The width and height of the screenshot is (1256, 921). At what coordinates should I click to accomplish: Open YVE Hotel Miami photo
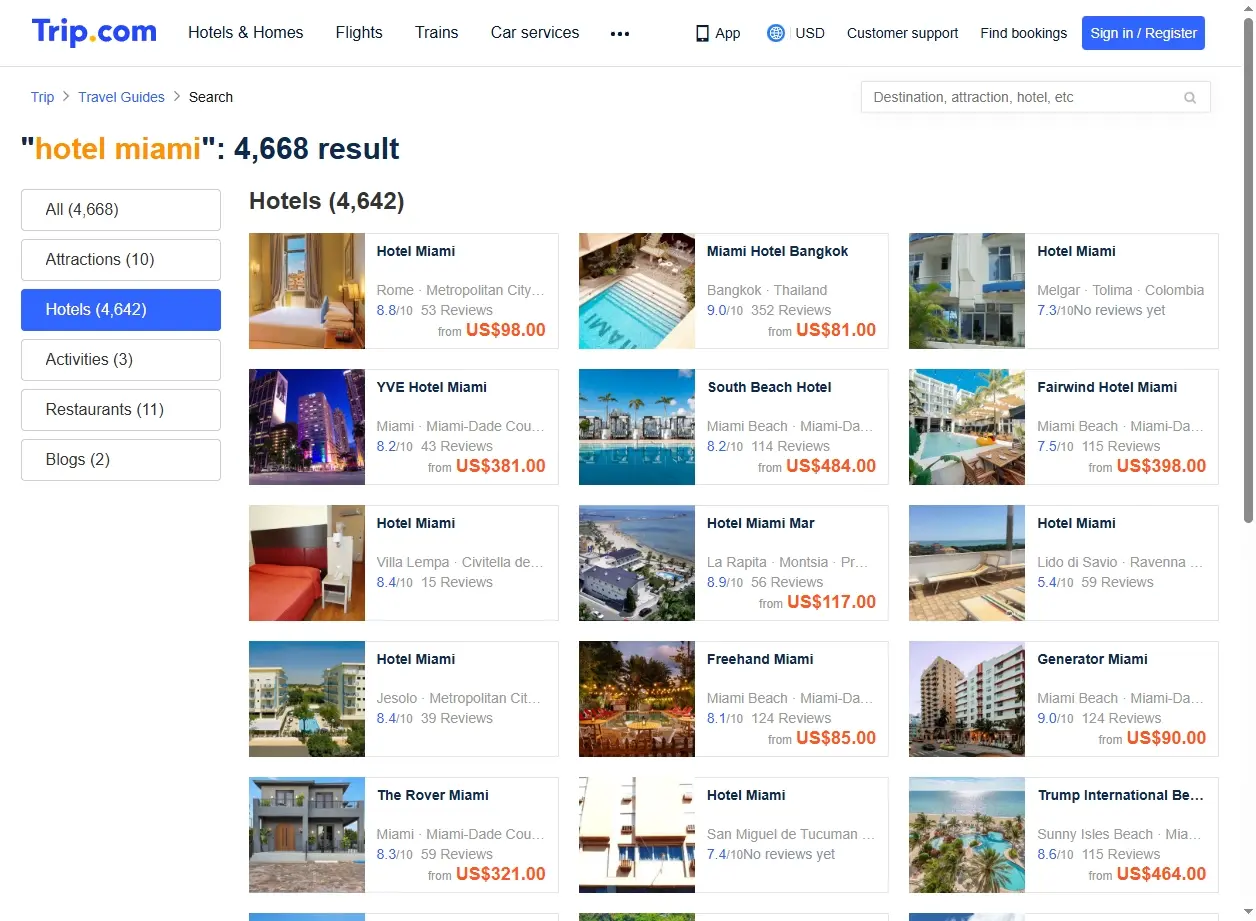[x=307, y=427]
